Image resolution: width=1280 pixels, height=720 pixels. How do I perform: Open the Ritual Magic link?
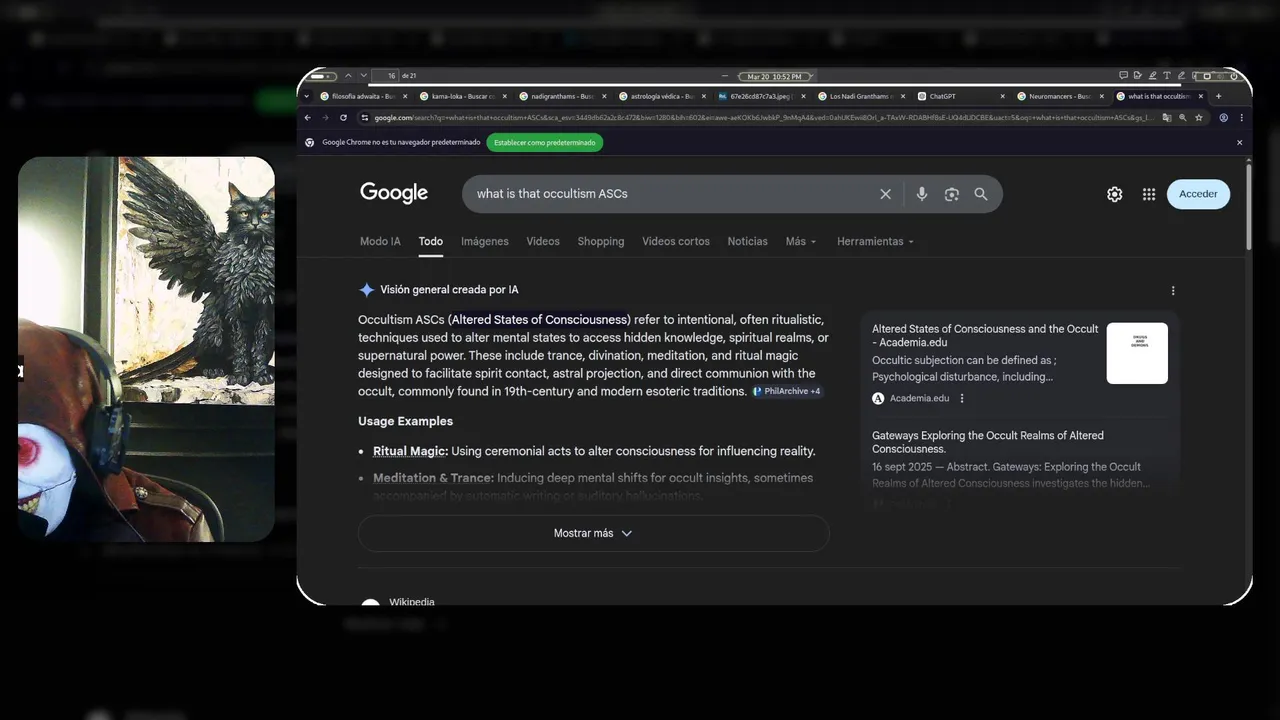coord(410,451)
